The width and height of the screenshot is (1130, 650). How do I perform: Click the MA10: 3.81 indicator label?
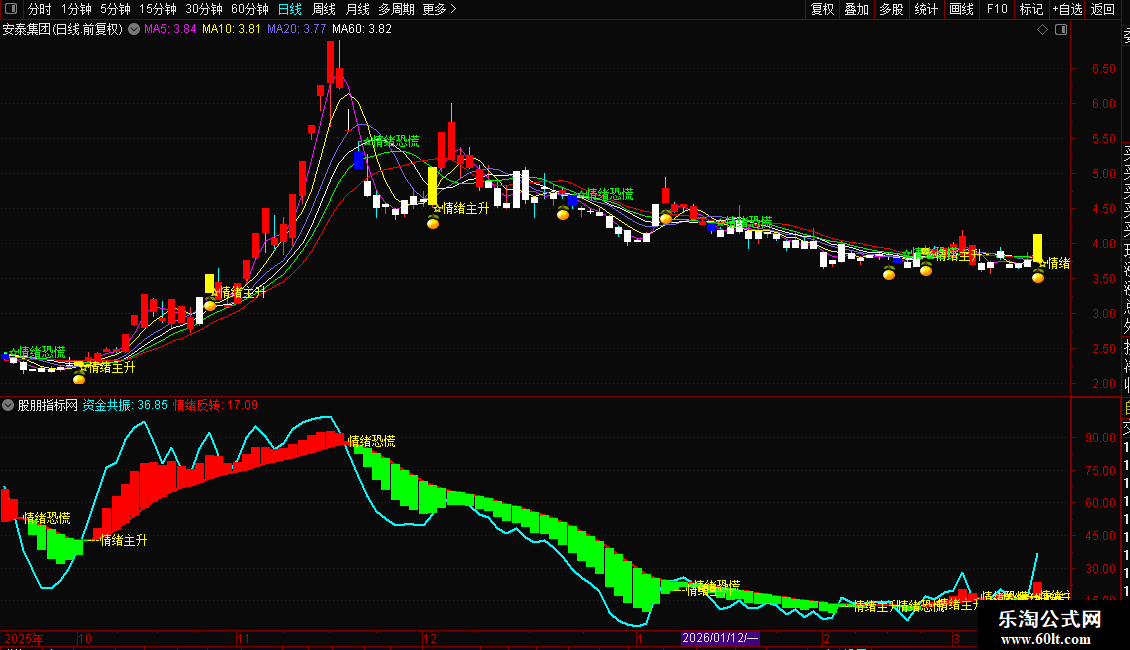pos(231,30)
